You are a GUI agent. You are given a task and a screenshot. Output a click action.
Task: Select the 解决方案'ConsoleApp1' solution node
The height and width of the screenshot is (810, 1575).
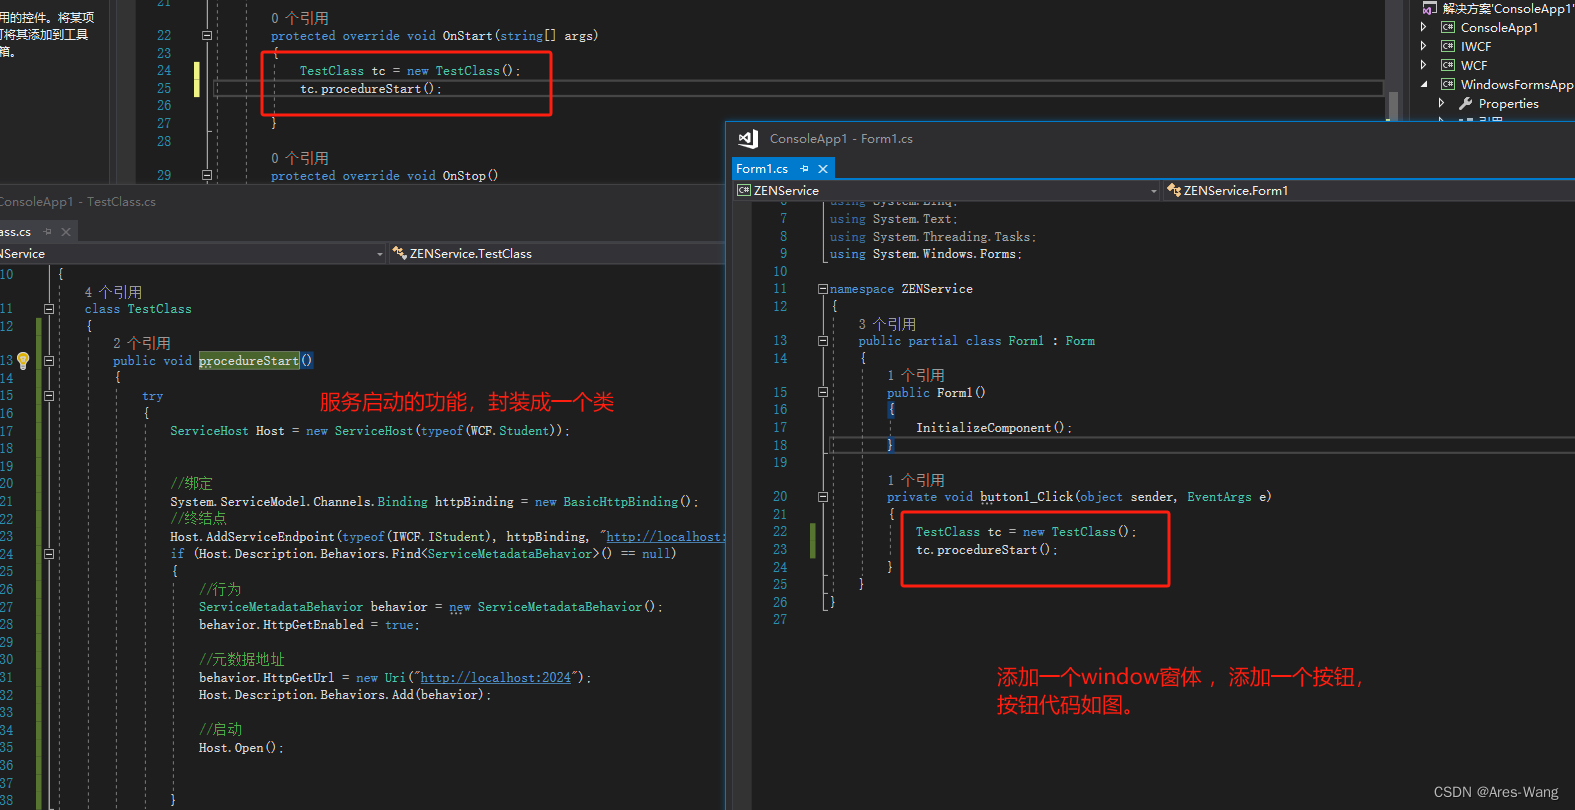point(1508,8)
